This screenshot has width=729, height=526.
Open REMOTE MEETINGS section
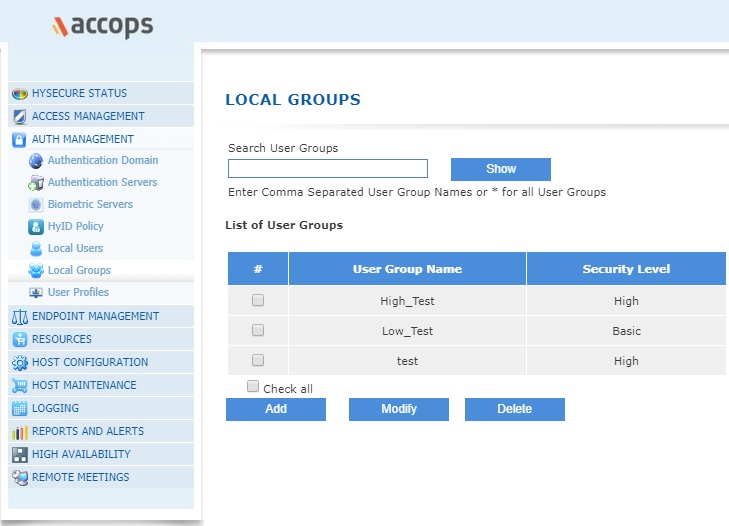coord(101,477)
